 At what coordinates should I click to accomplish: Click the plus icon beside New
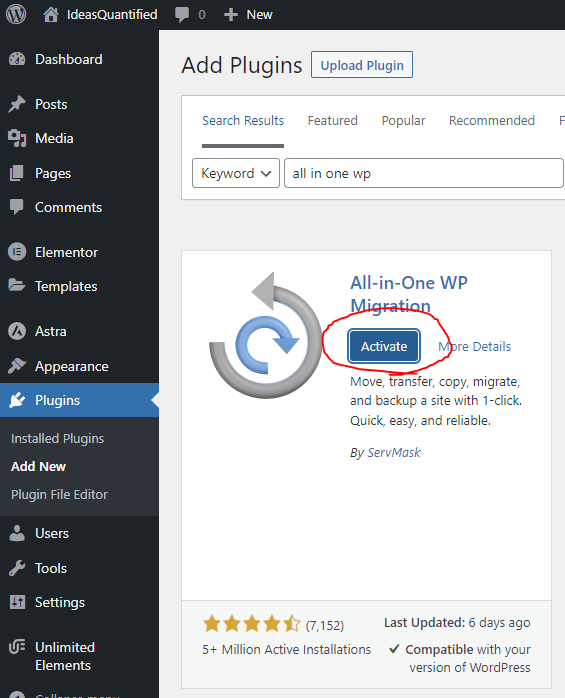(x=231, y=15)
